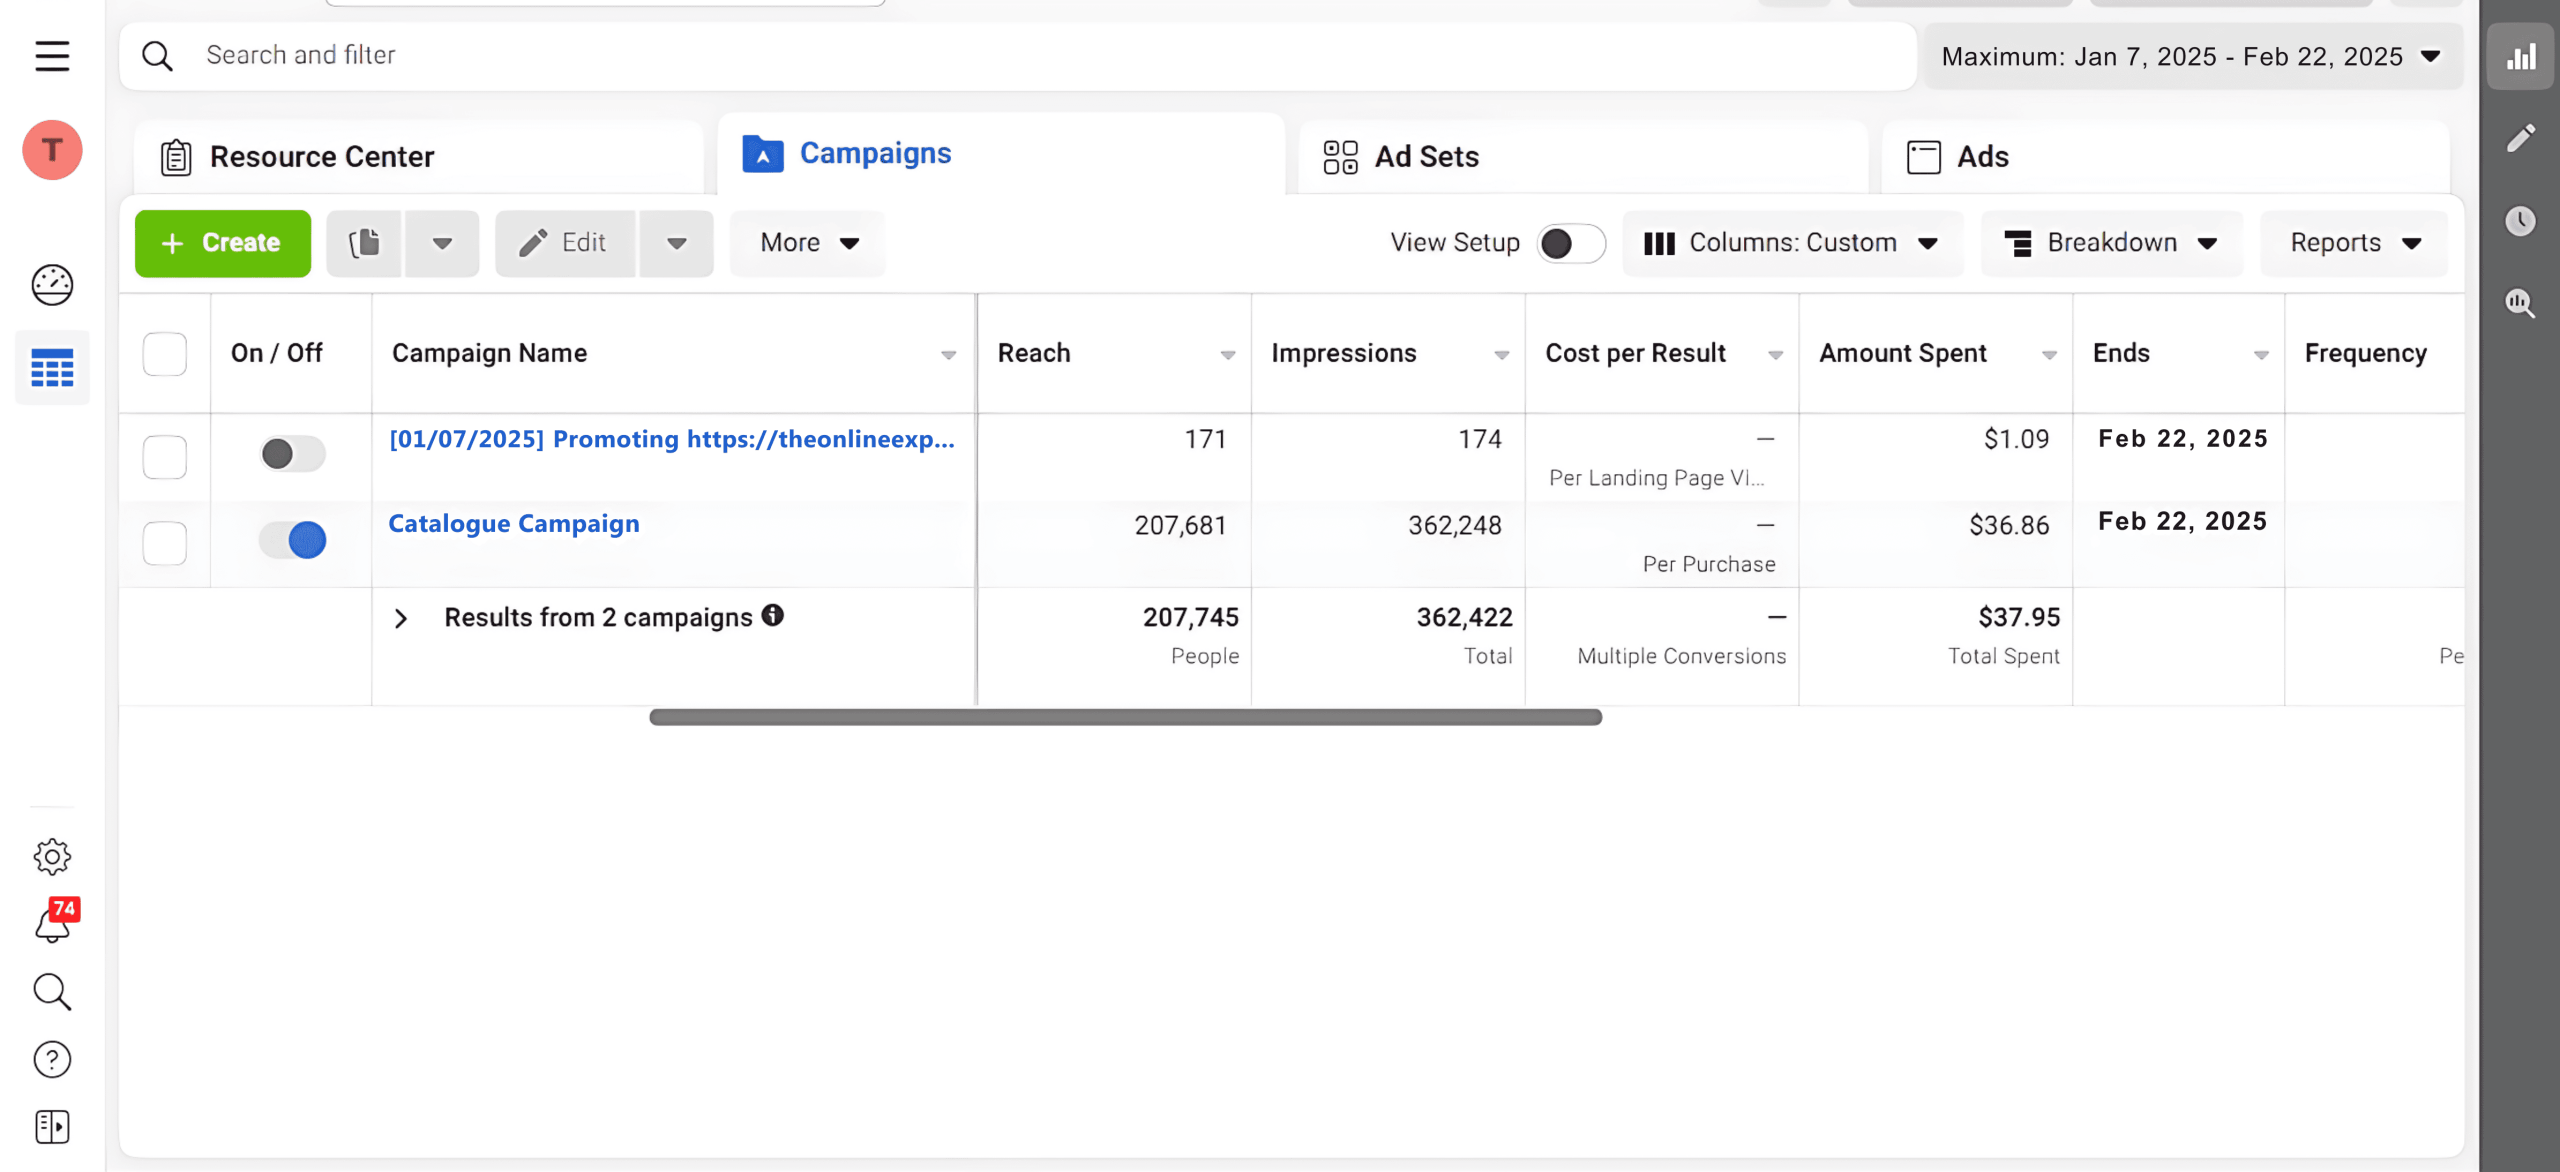Enable the View Setup switch

[x=1571, y=243]
